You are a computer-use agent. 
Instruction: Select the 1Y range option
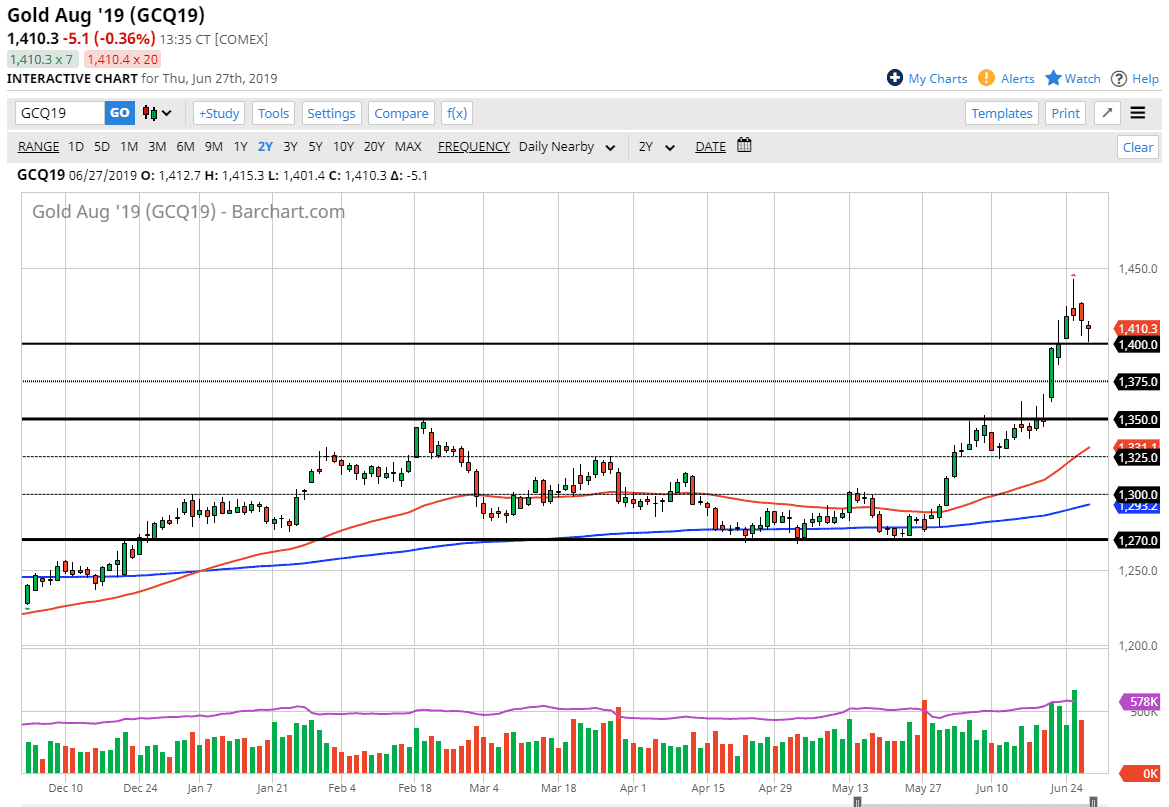click(x=240, y=147)
